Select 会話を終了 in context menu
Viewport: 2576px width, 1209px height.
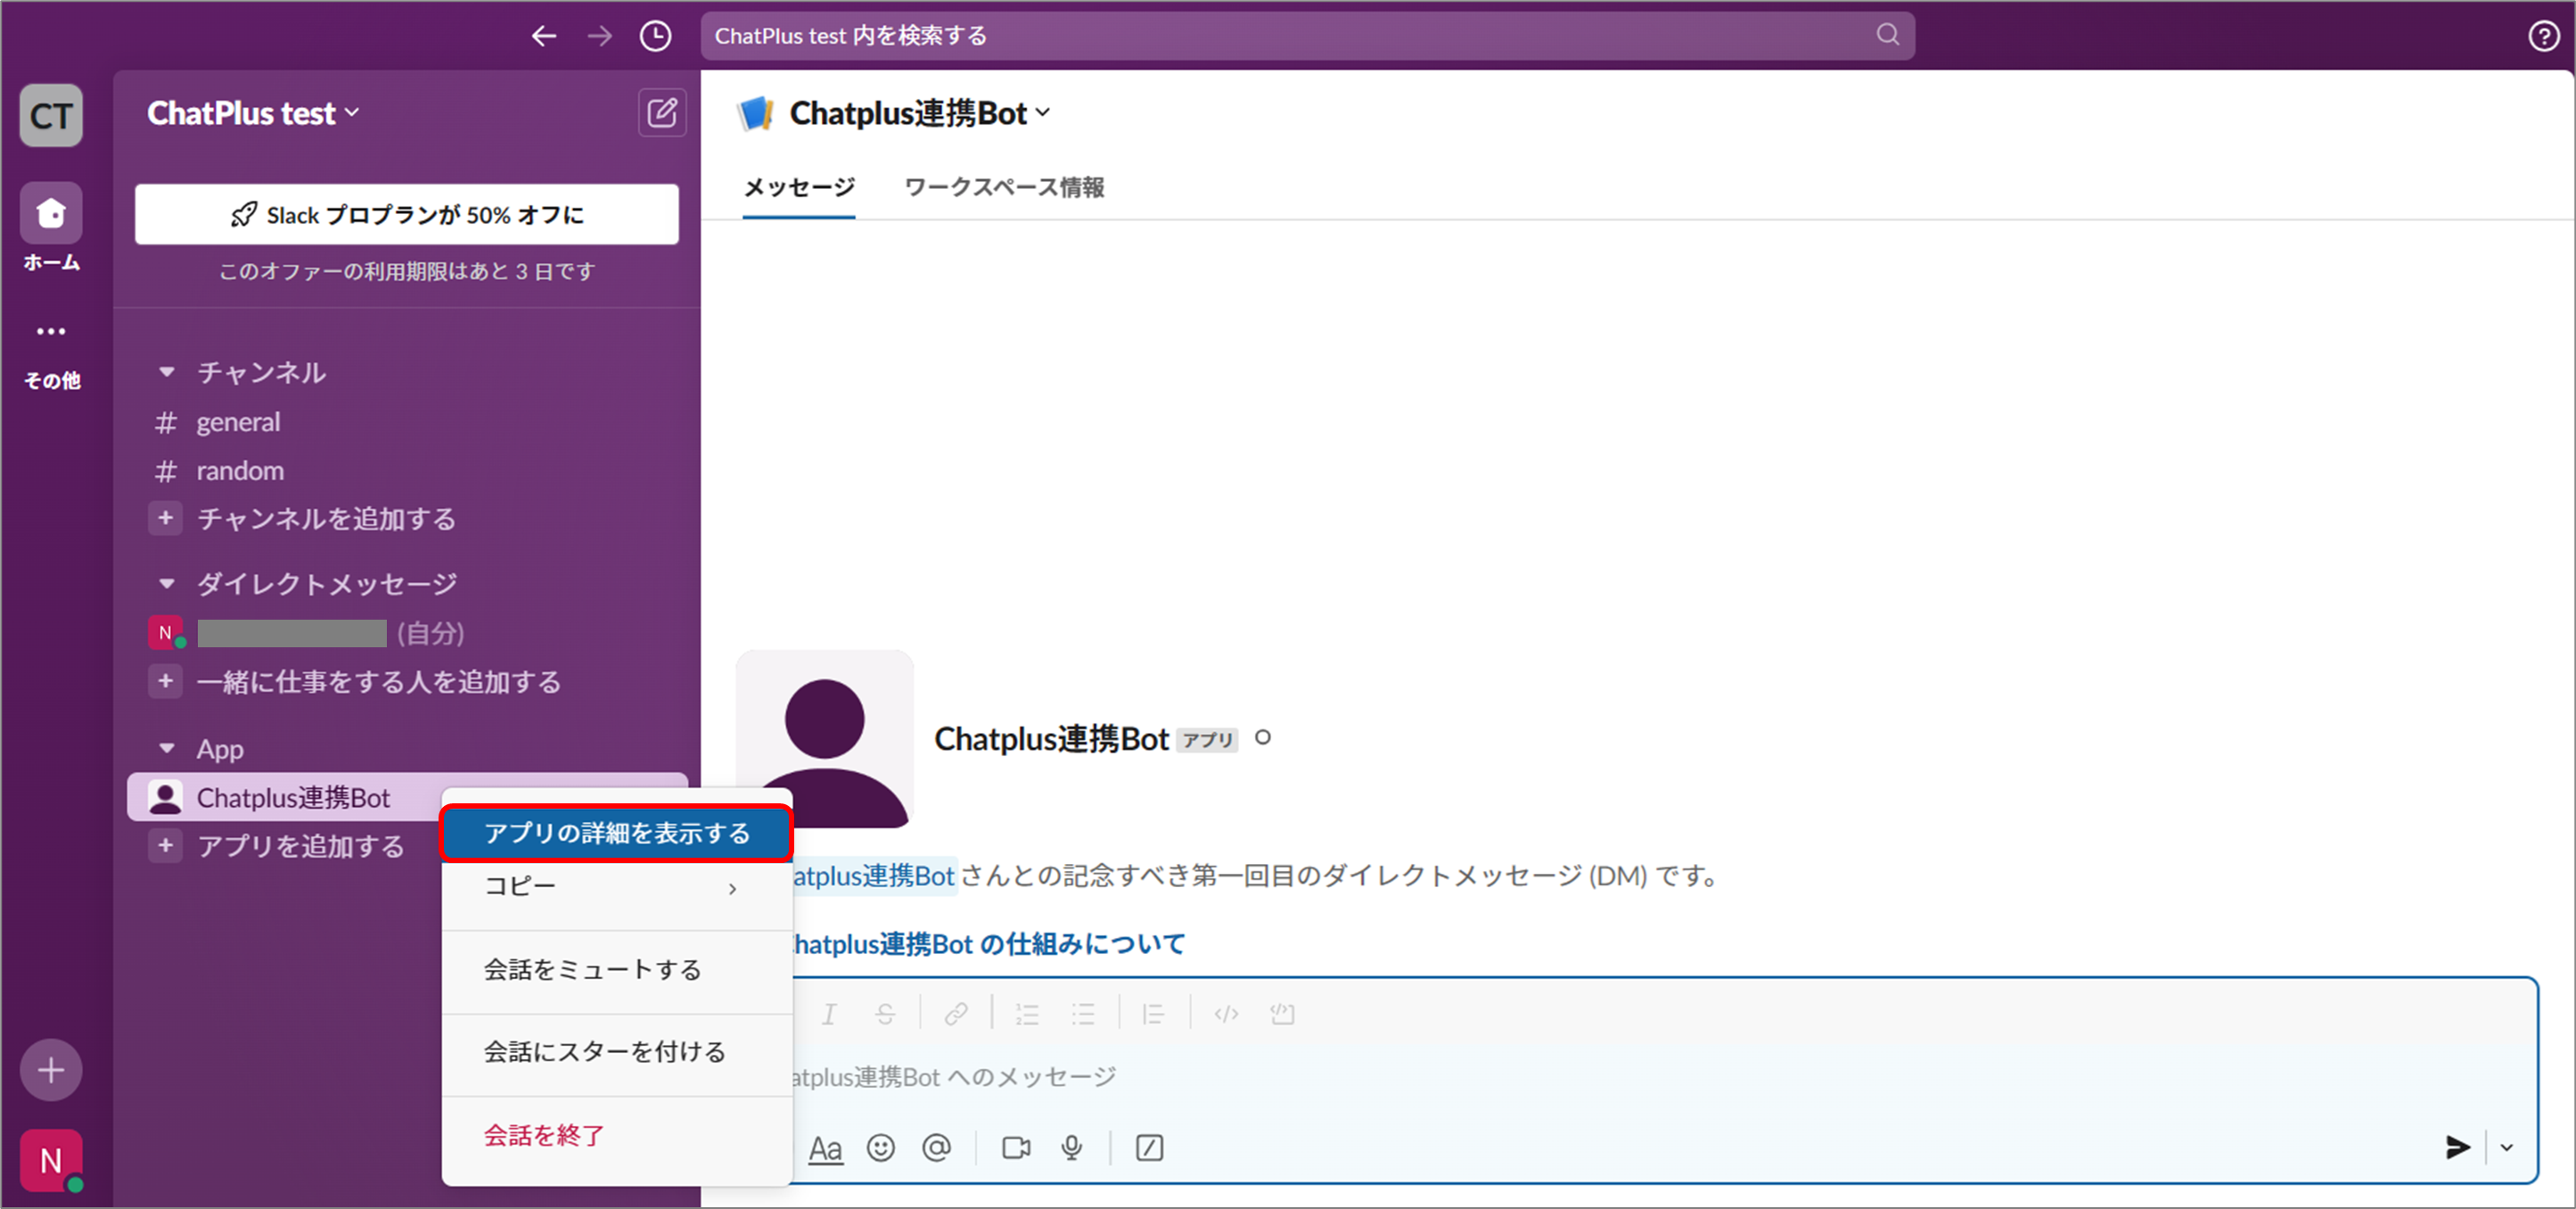[x=617, y=1134]
